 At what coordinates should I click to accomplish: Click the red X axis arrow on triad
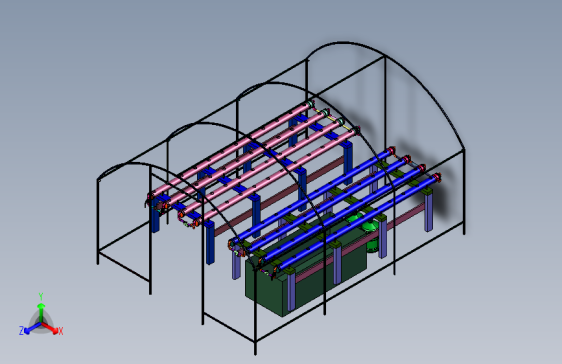pos(51,328)
